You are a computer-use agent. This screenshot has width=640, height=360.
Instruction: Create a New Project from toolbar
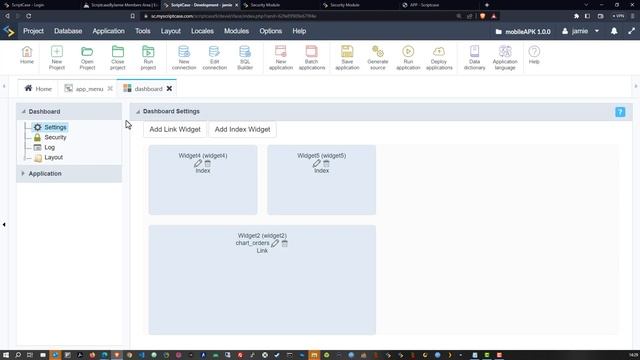coord(57,58)
